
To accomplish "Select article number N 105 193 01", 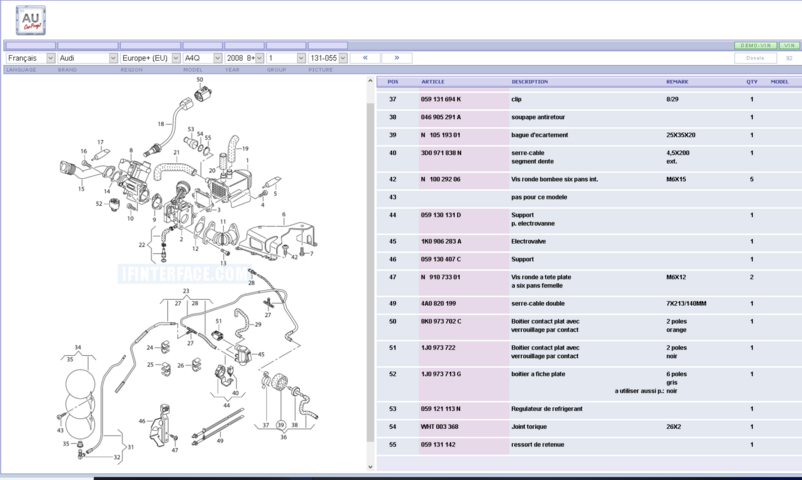I will [440, 135].
